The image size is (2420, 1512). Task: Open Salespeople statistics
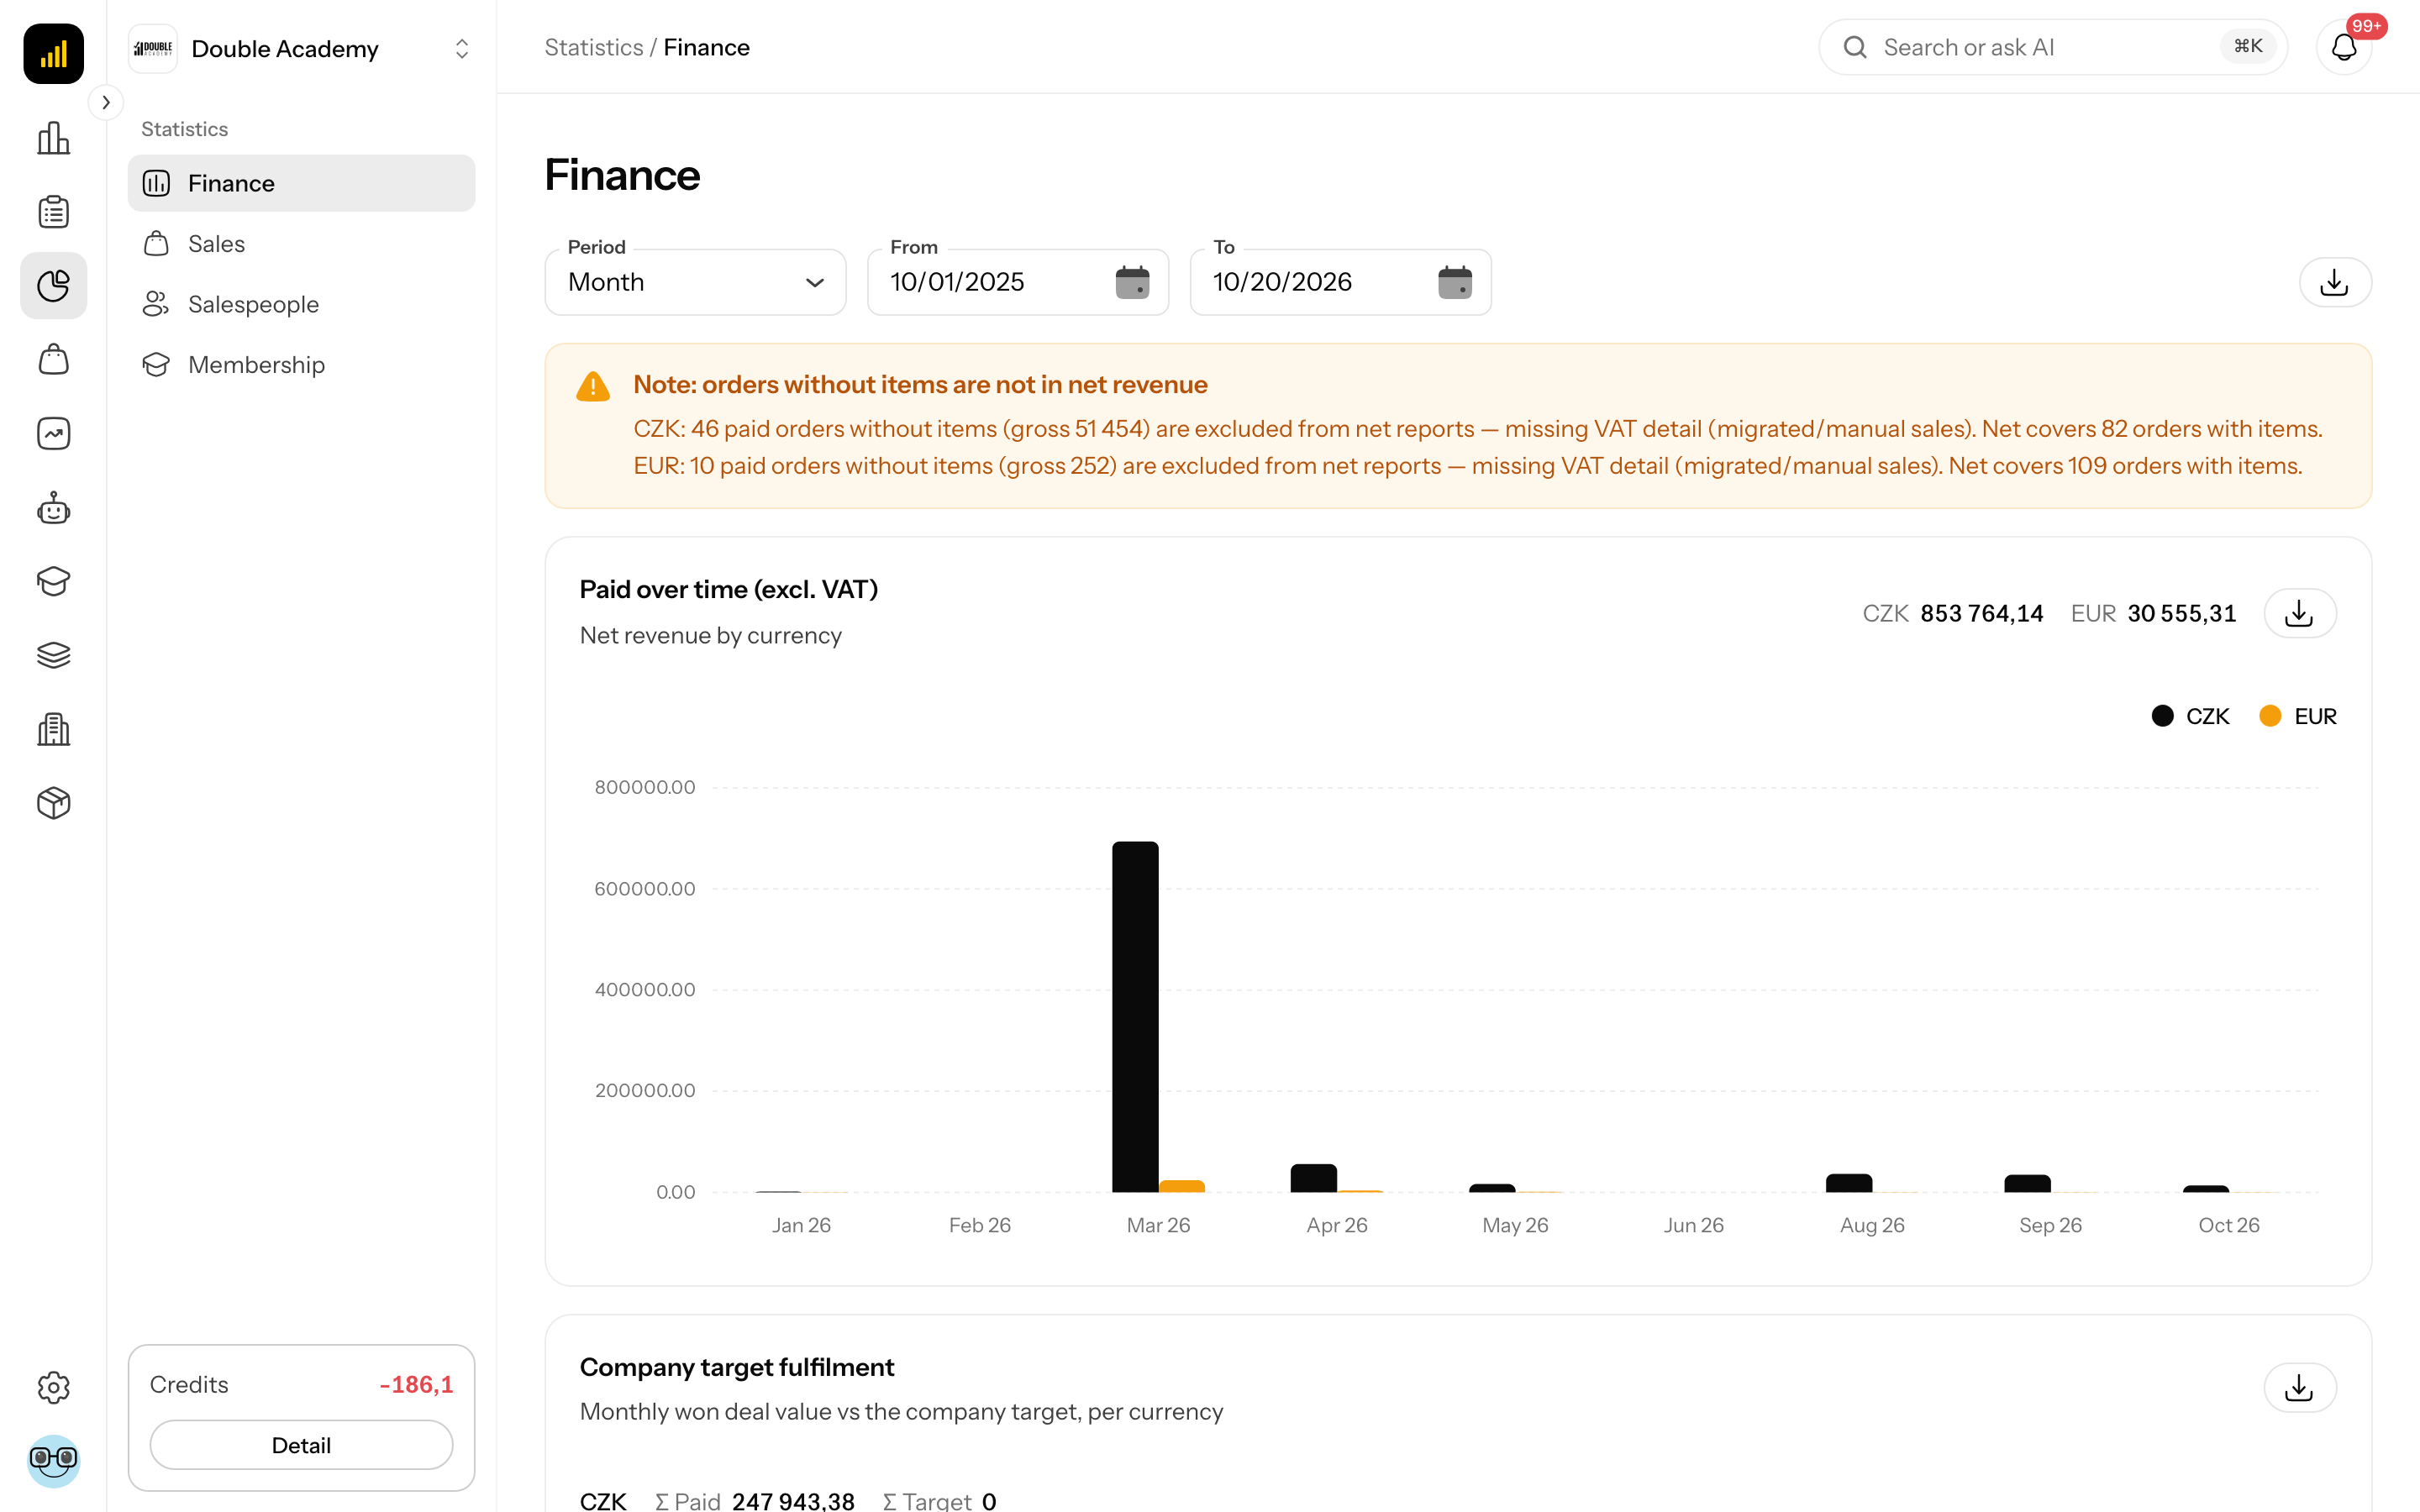[x=301, y=304]
